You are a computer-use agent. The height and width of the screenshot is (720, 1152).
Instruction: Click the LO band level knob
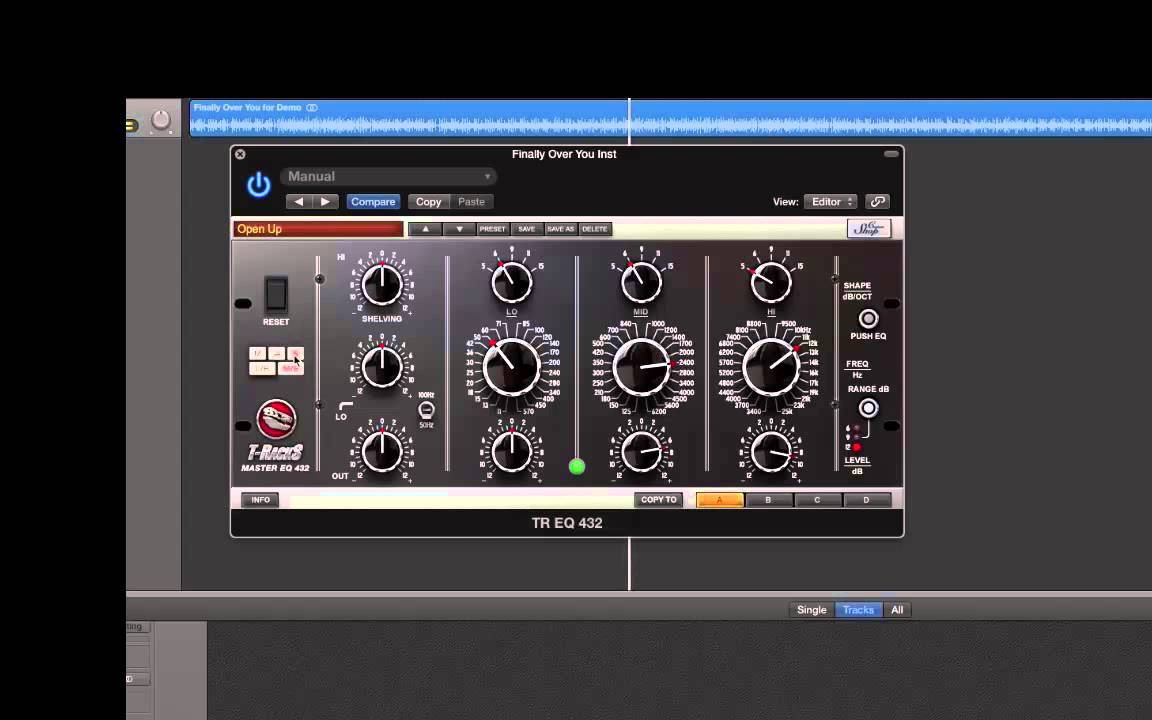pos(511,451)
